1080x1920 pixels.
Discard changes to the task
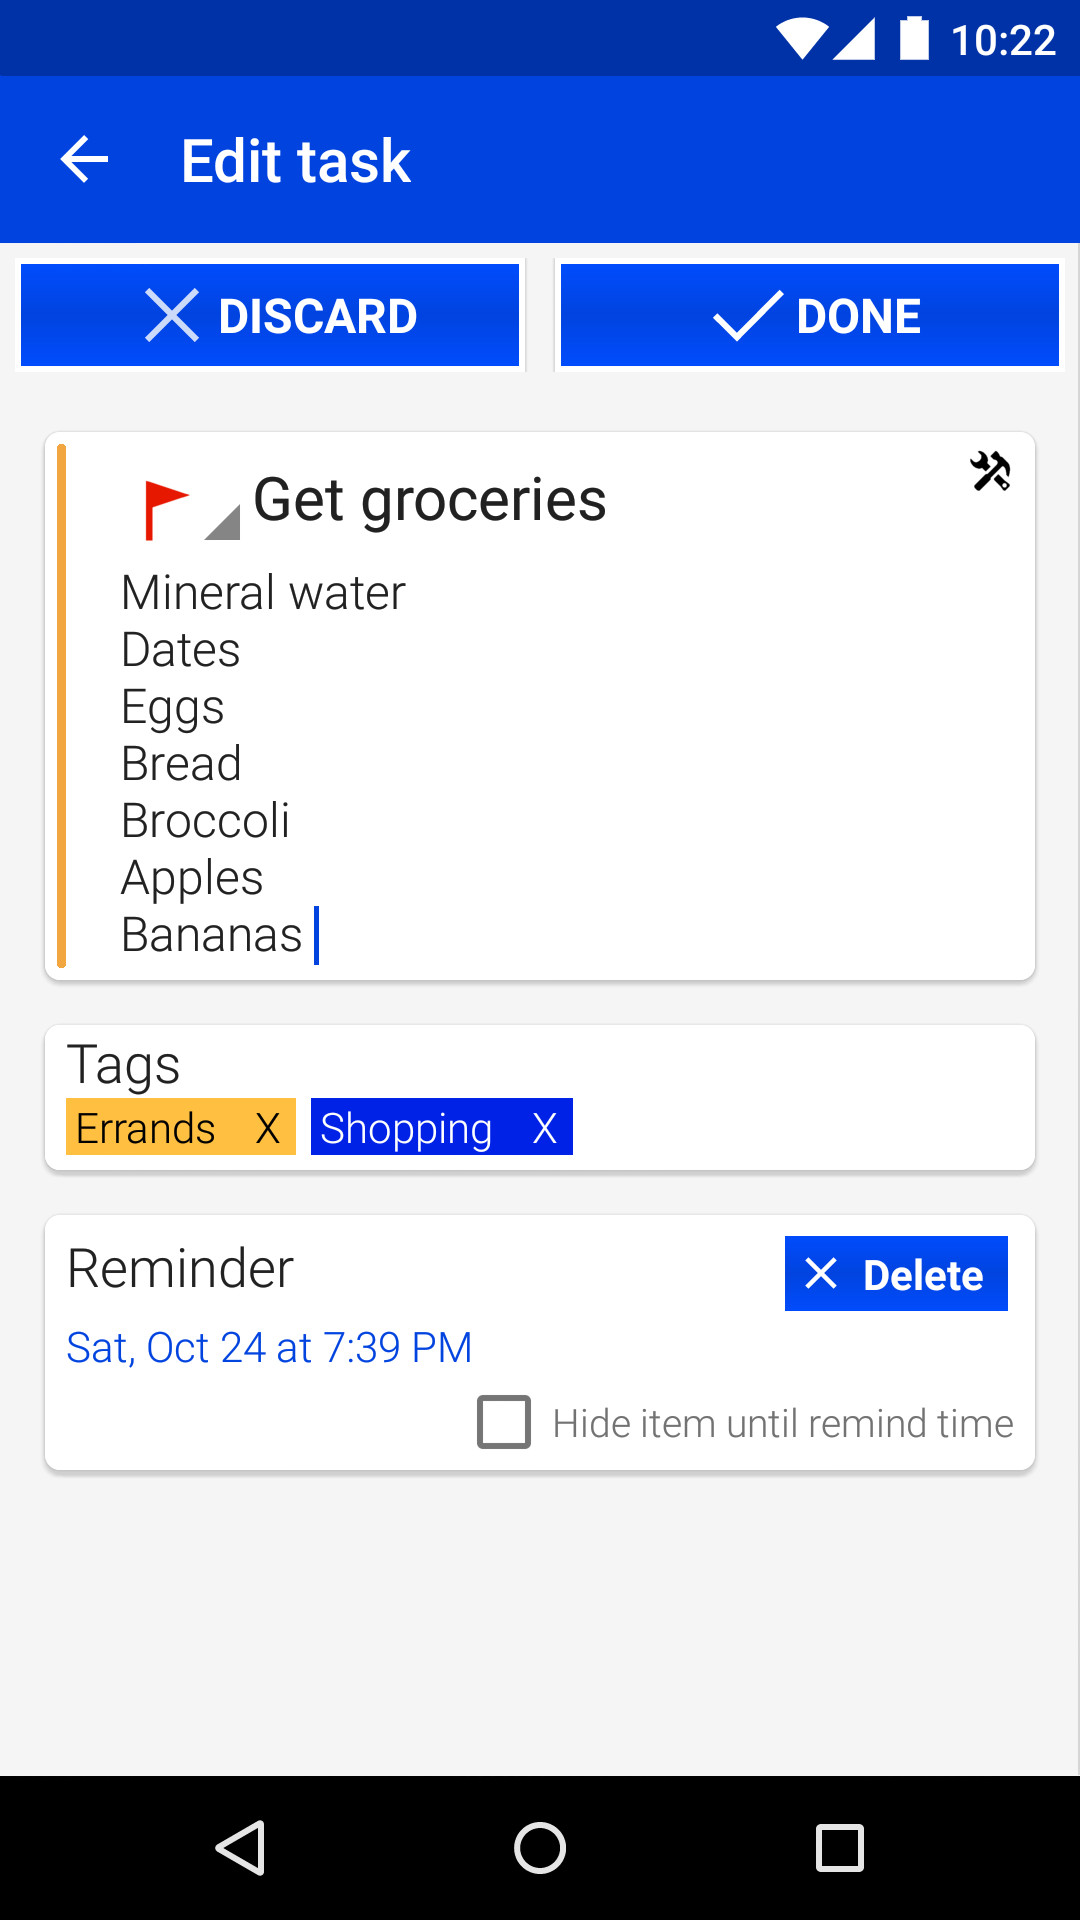270,316
